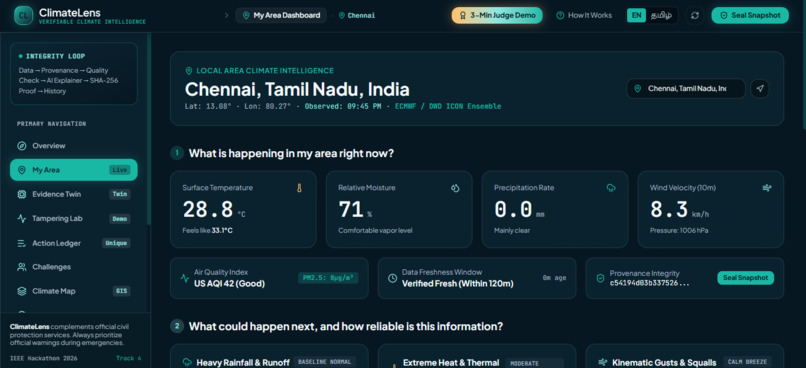Click the pin icon in location search
Image resolution: width=806 pixels, height=368 pixels.
coord(637,88)
